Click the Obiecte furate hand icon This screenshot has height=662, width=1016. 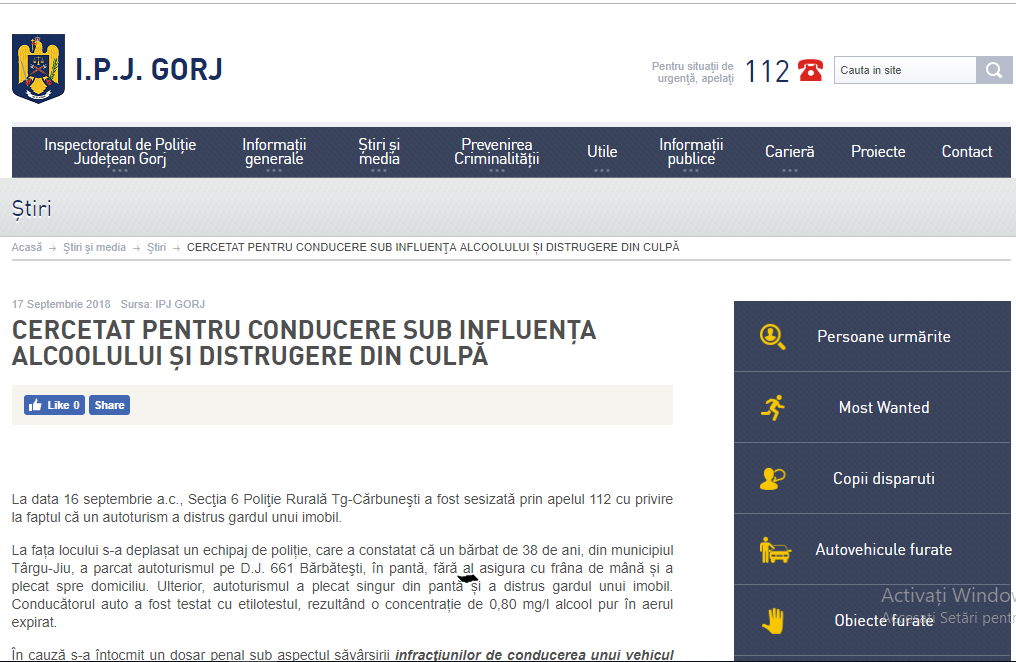pos(772,621)
